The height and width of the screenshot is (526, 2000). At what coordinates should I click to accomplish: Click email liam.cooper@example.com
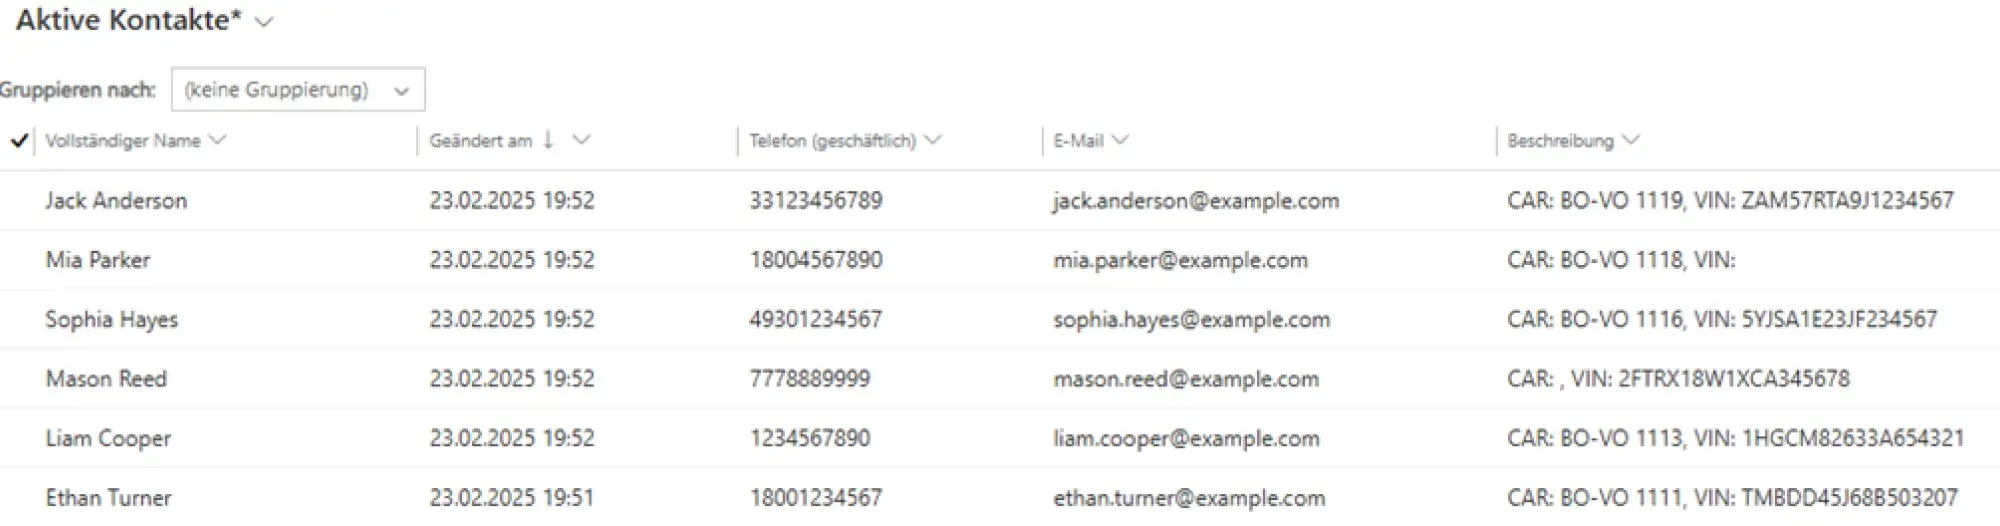(x=1186, y=438)
